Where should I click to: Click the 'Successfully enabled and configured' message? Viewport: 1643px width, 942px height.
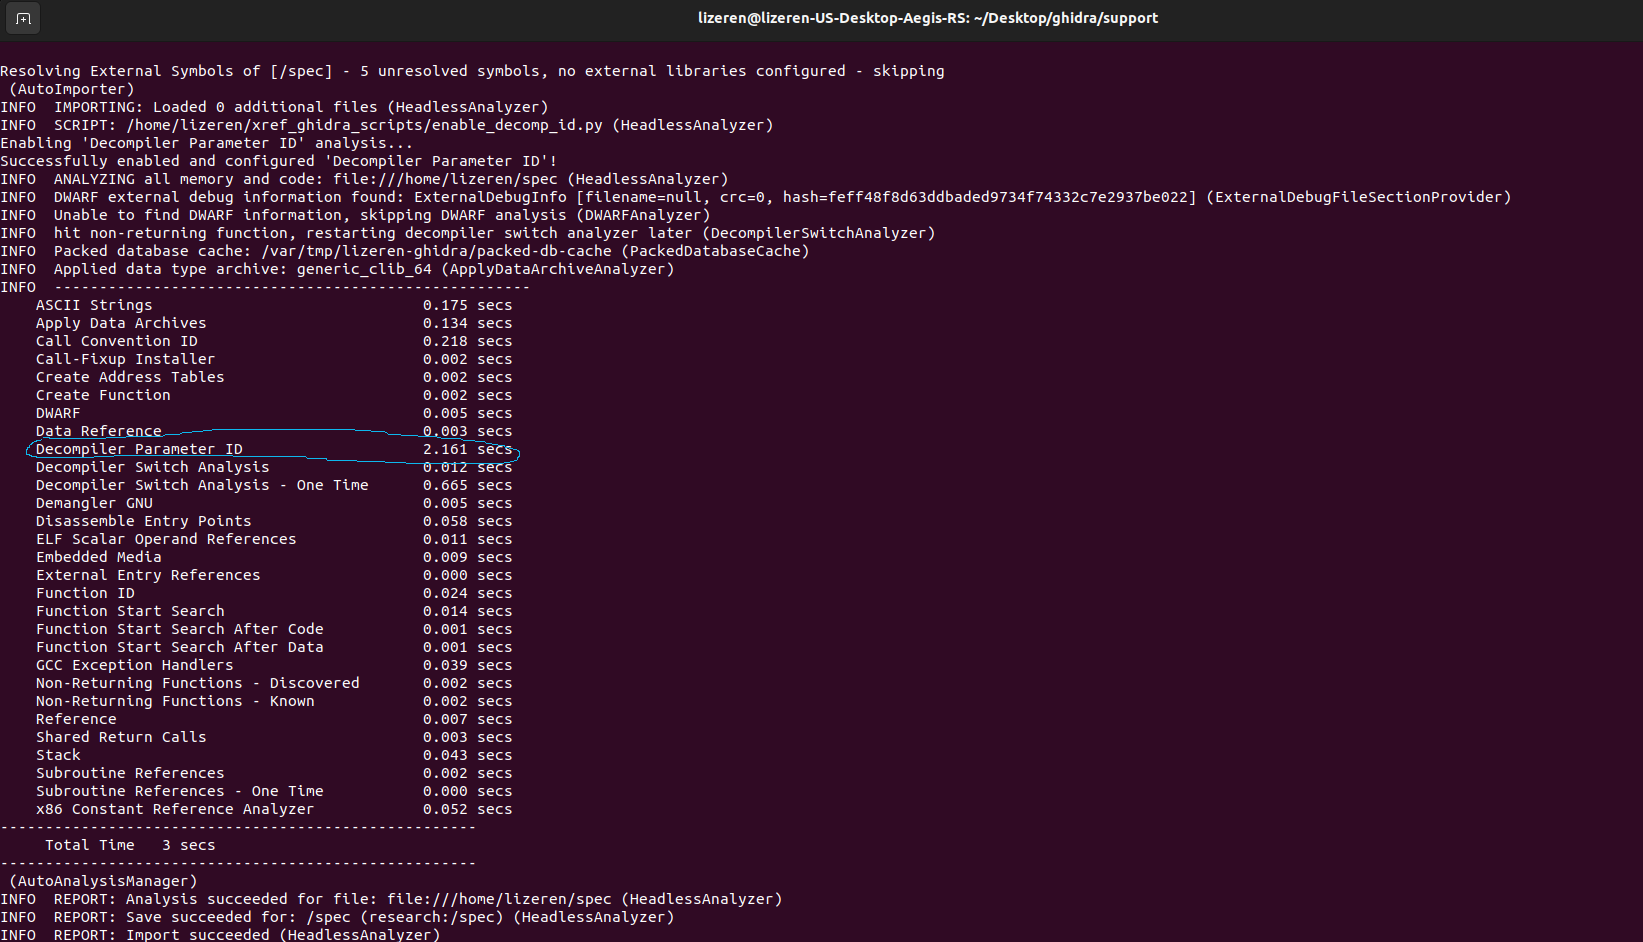[x=279, y=161]
